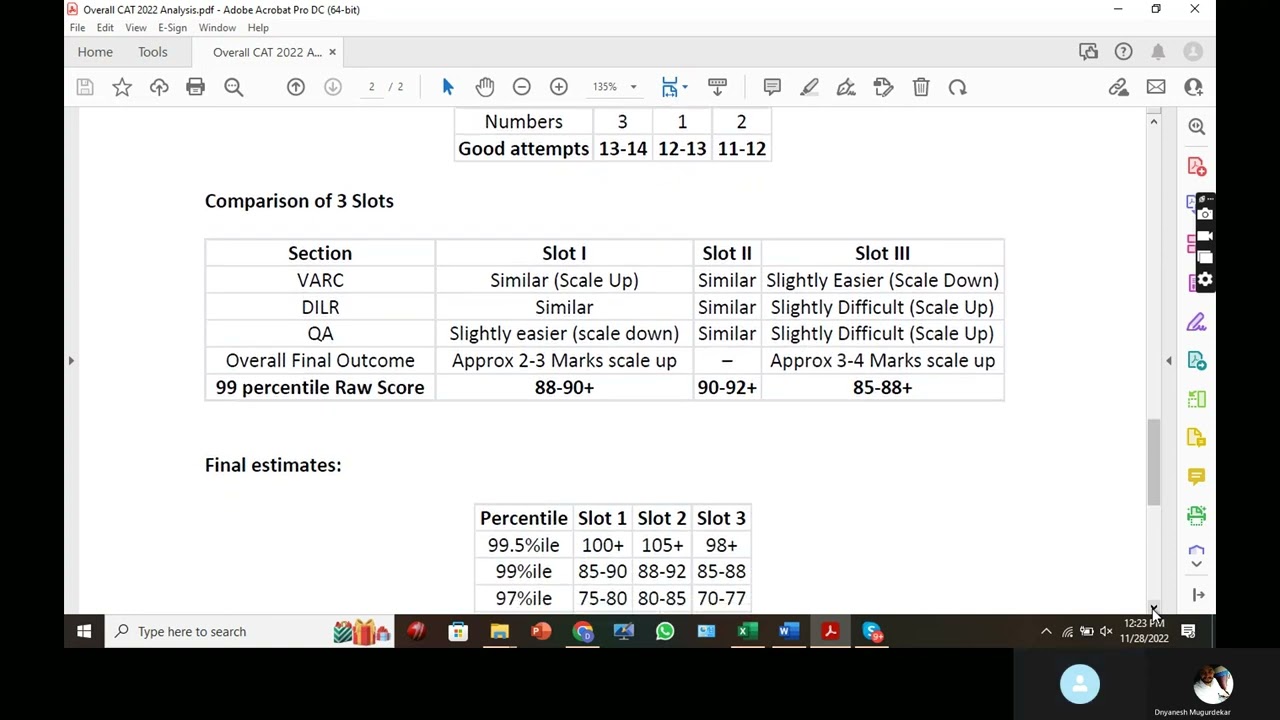1280x720 pixels.
Task: Open the Window menu
Action: tap(217, 28)
